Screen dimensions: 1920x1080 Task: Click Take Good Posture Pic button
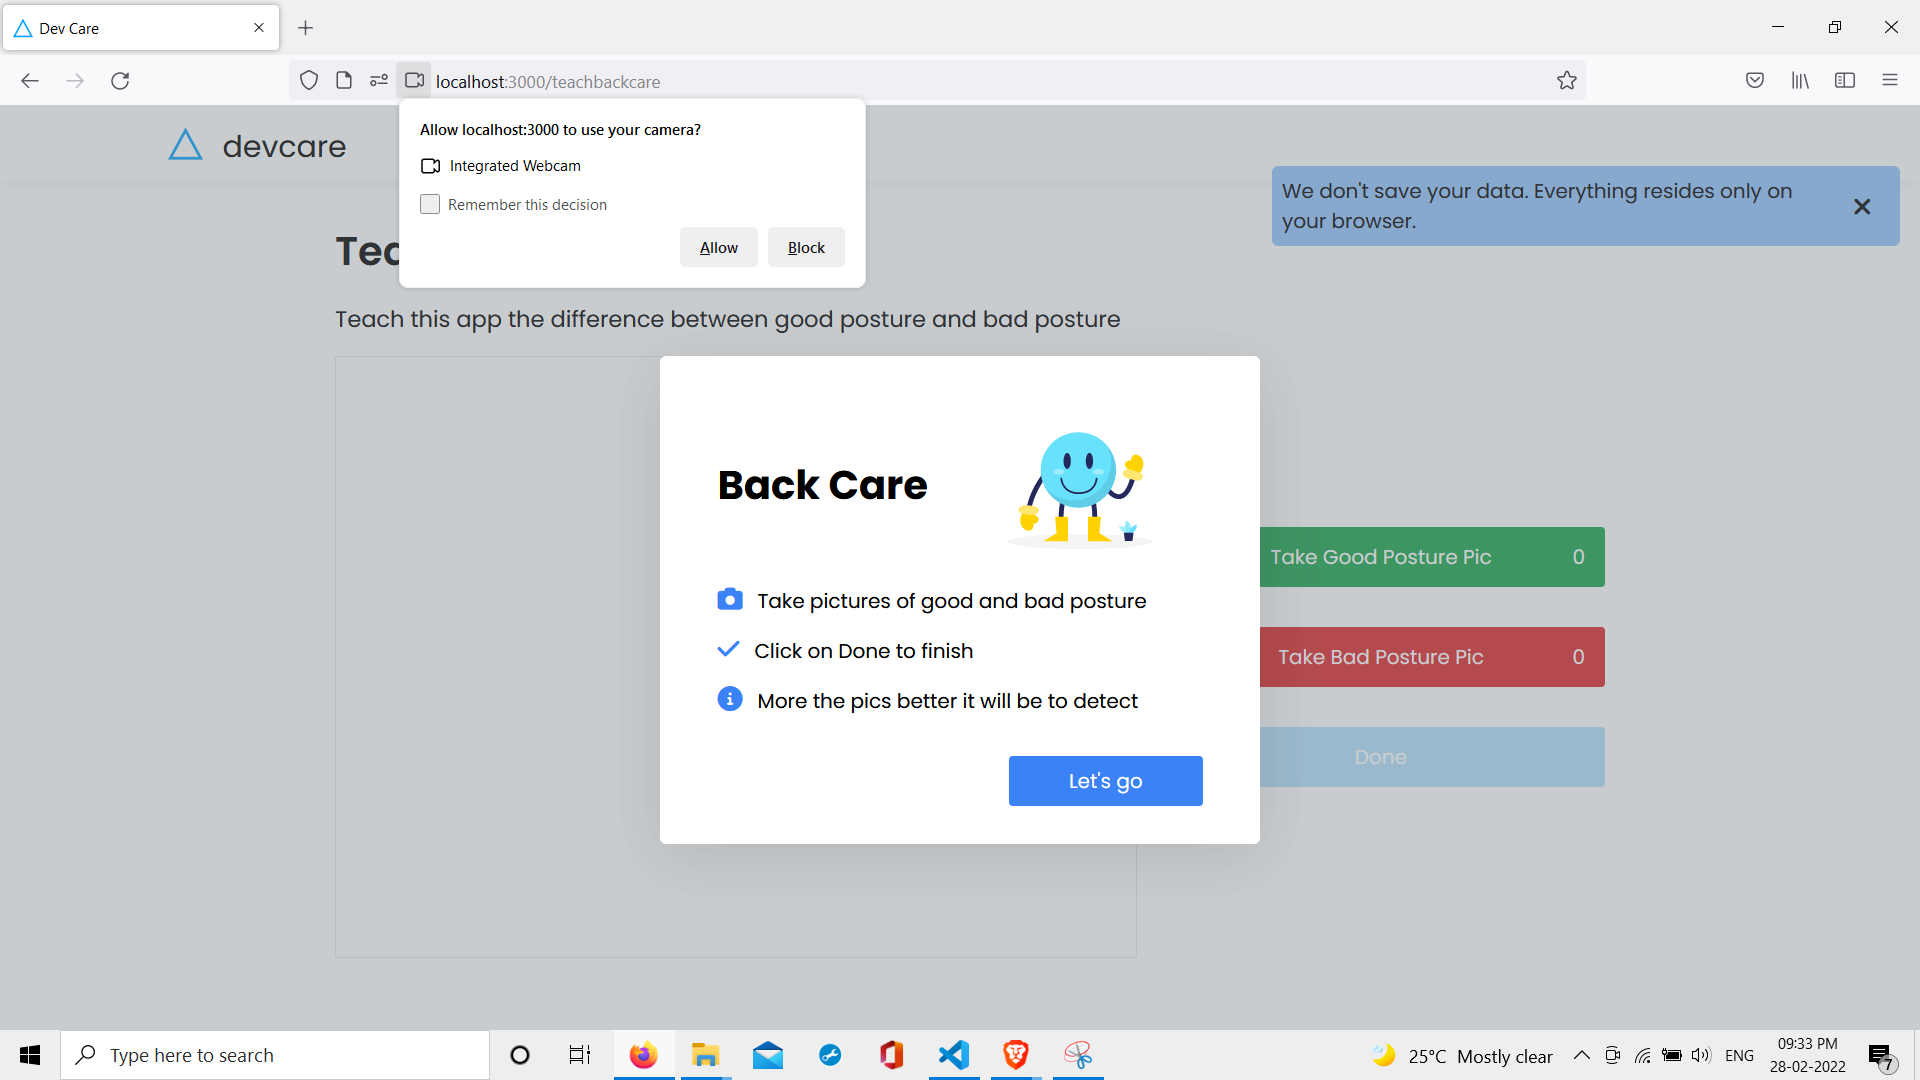tap(1431, 557)
